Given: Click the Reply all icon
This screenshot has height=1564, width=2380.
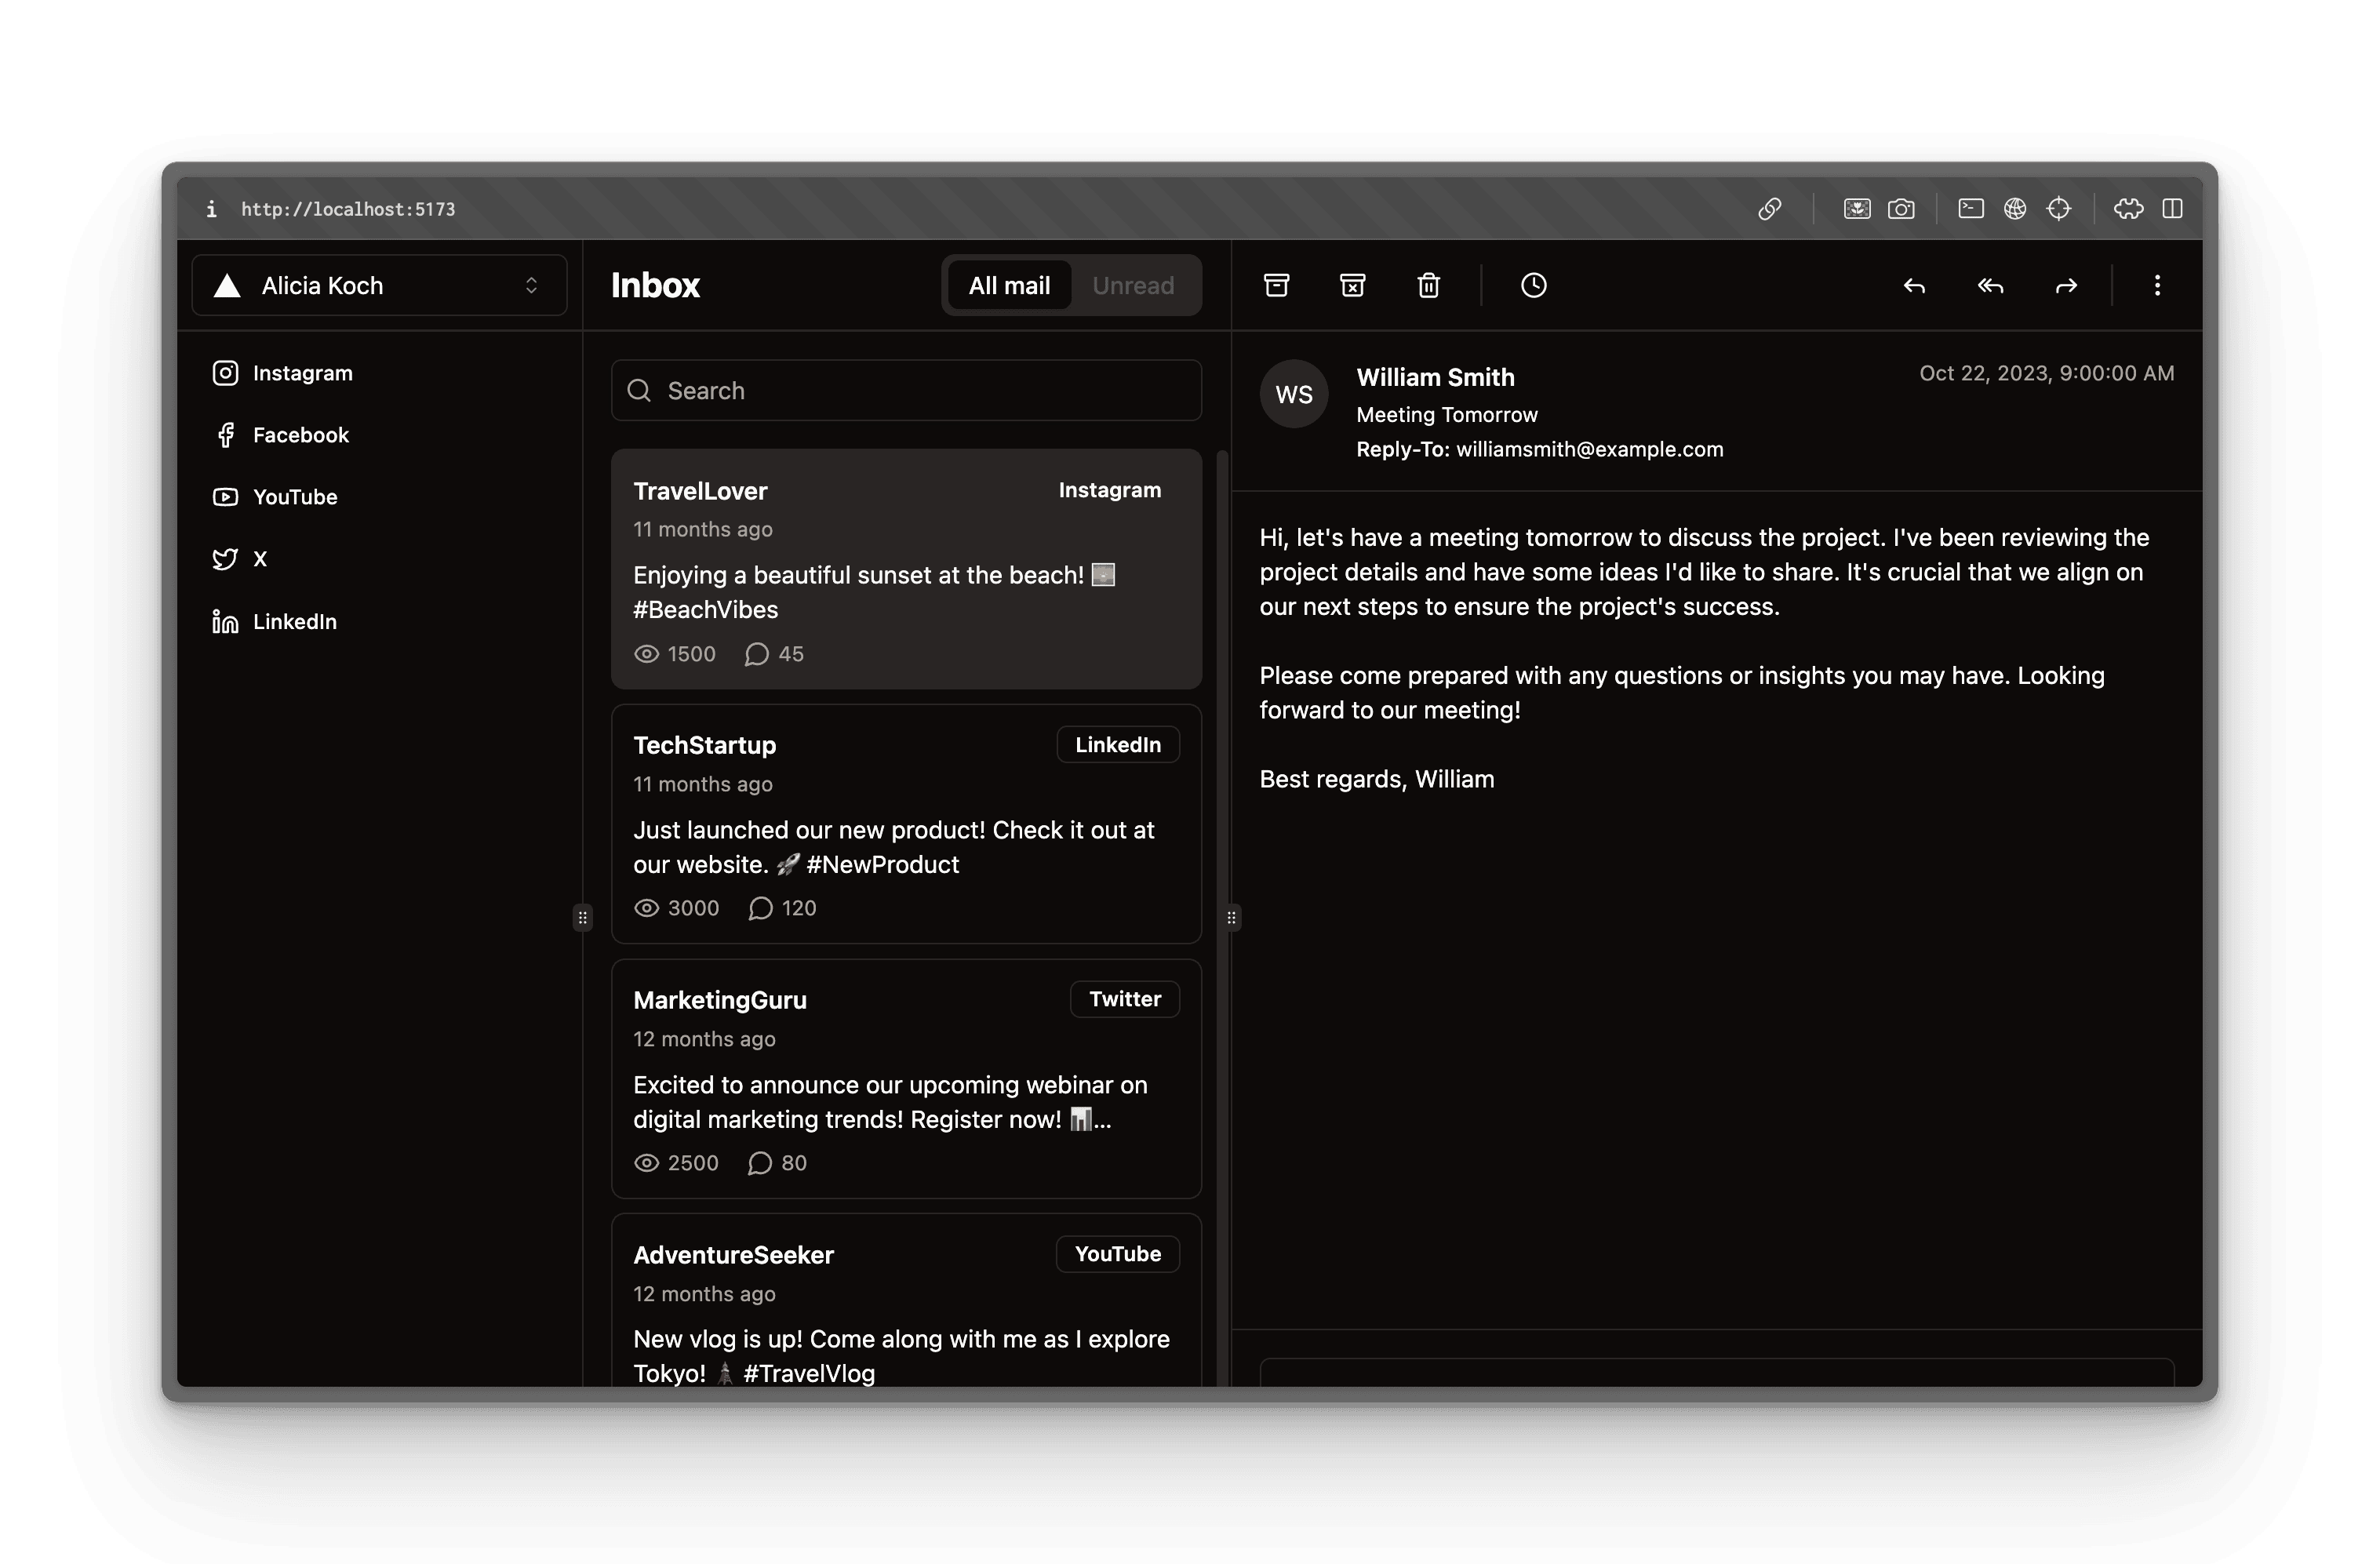Looking at the screenshot, I should [1990, 286].
